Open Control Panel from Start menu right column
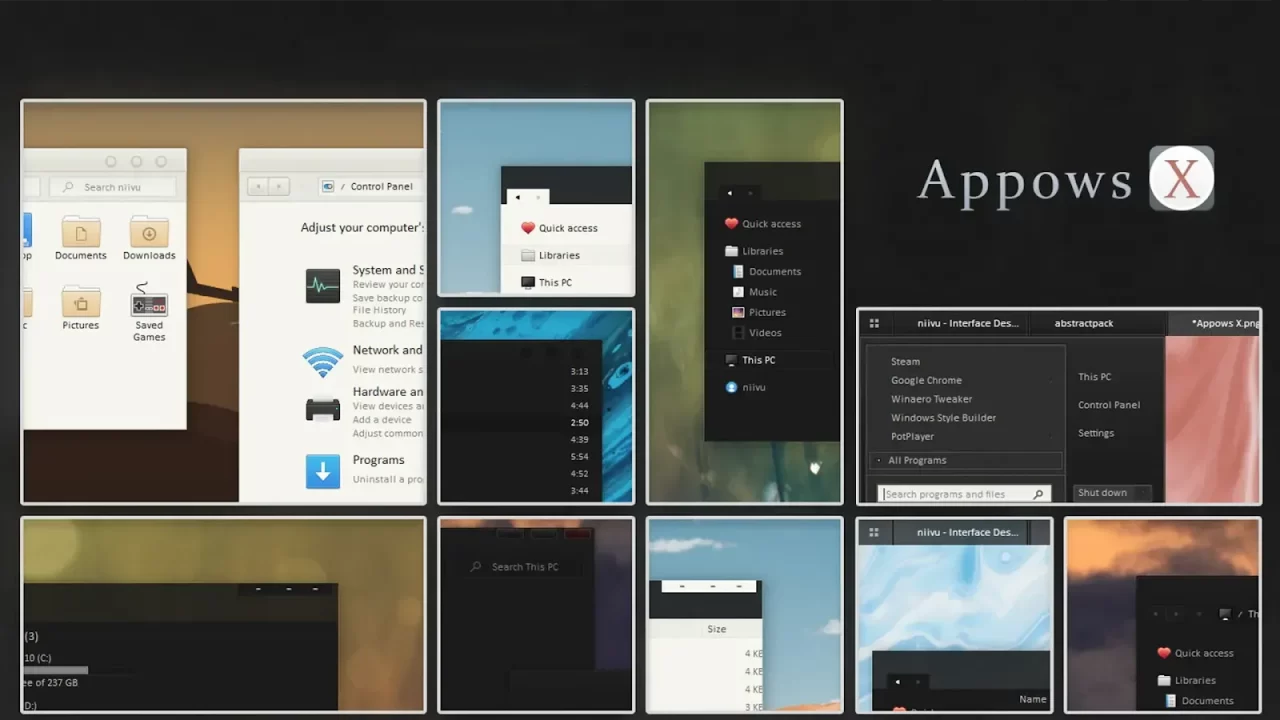1280x720 pixels. click(x=1109, y=405)
